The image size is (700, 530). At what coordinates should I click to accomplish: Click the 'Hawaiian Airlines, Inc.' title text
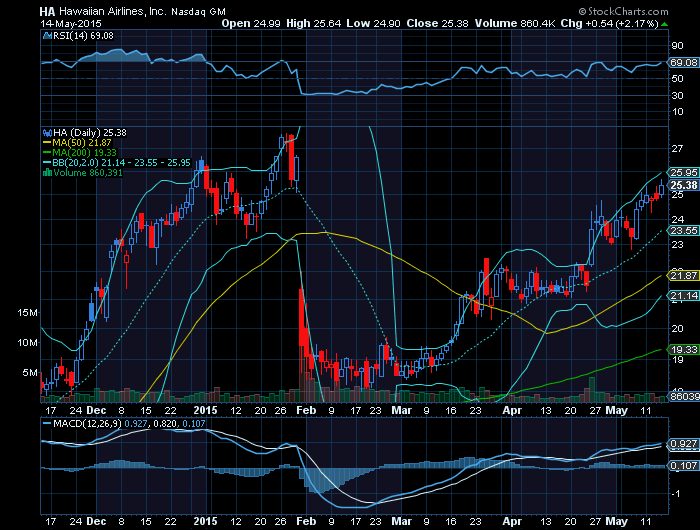pos(113,12)
